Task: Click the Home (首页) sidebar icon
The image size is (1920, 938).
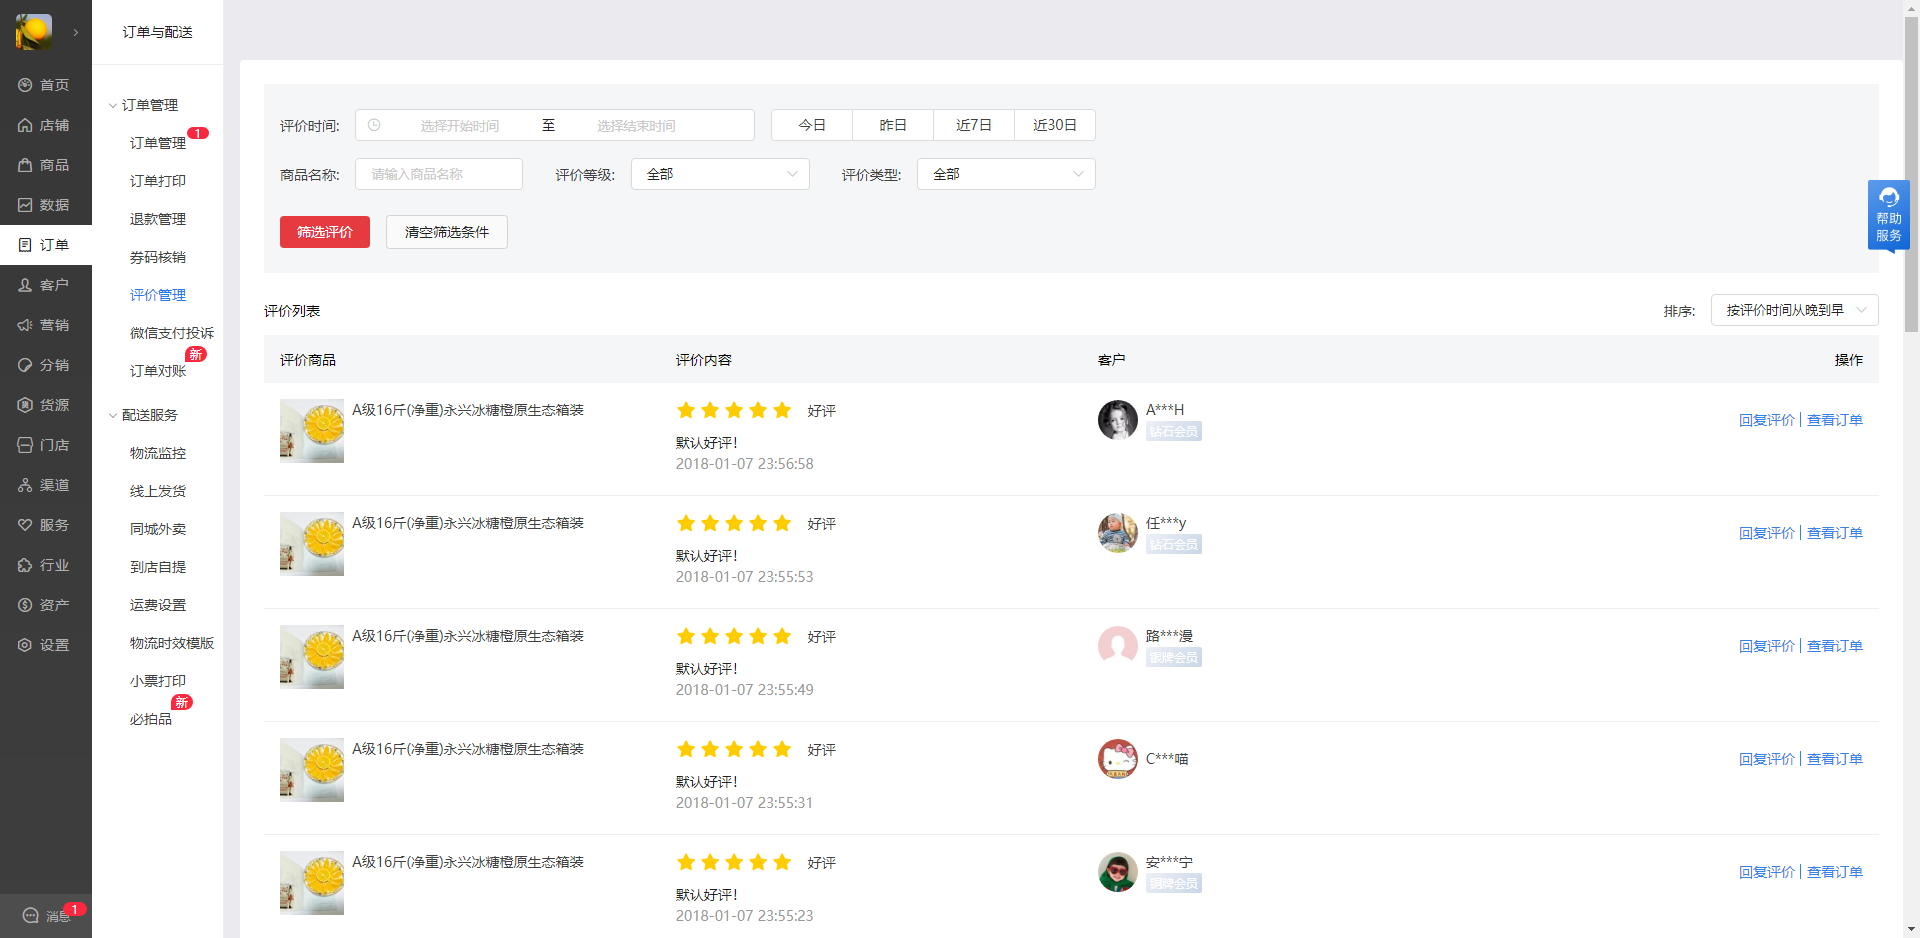Action: 25,85
